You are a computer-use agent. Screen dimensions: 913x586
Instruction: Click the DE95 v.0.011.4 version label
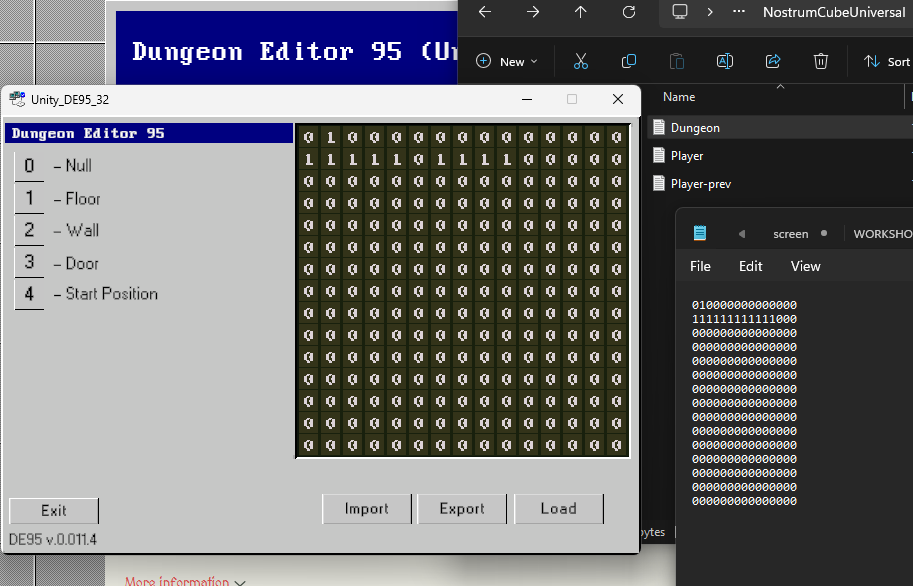53,539
